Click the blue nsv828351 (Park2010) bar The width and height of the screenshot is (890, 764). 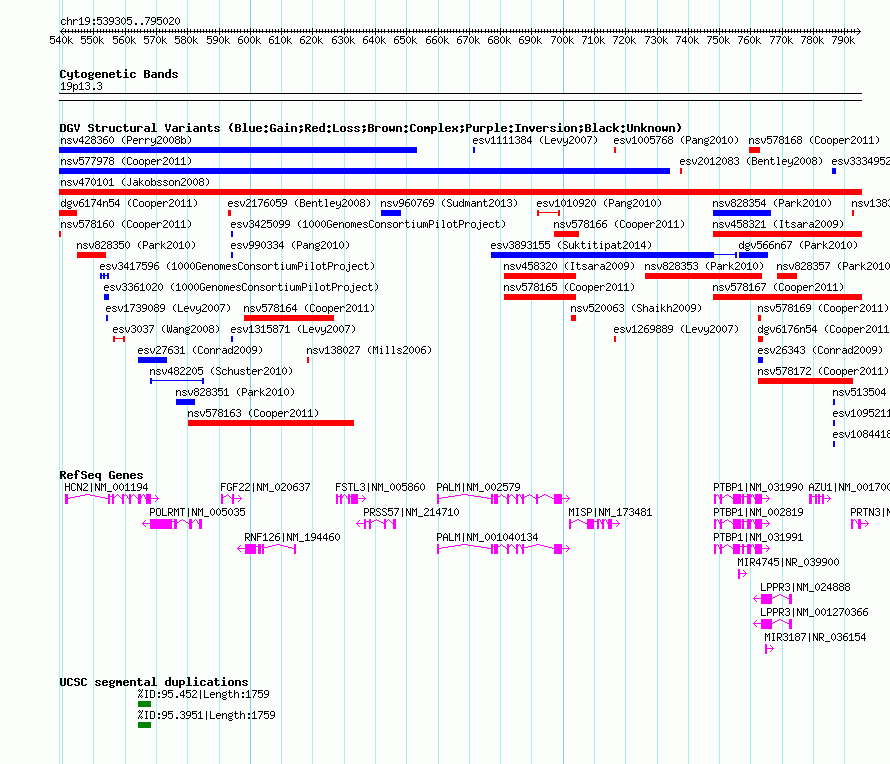(186, 402)
